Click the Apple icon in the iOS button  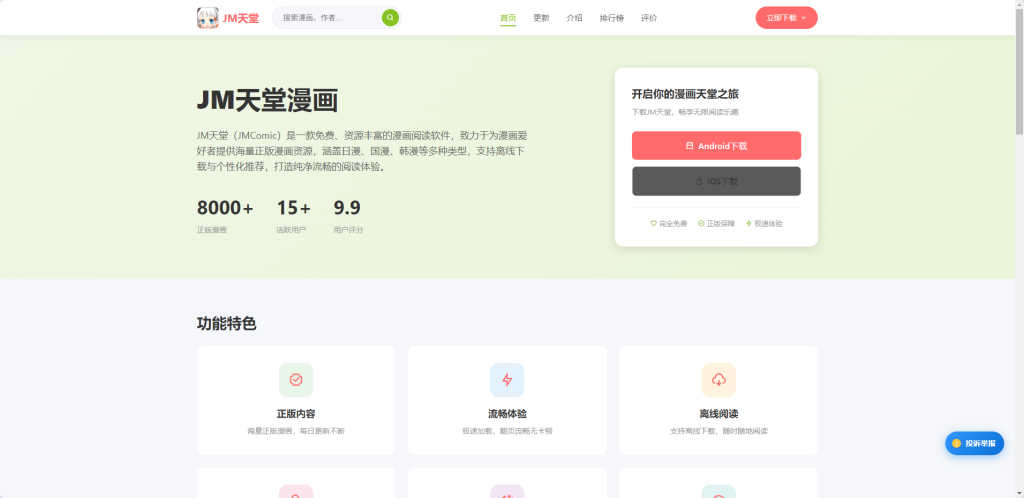699,181
